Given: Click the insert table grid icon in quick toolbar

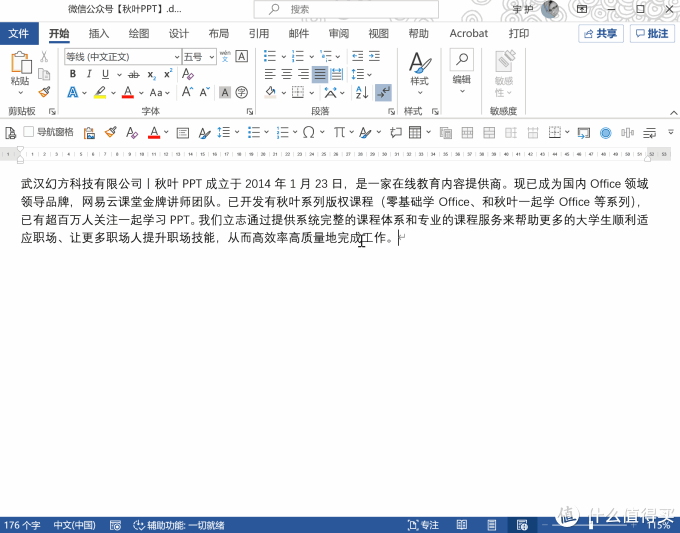Looking at the screenshot, I should [415, 132].
